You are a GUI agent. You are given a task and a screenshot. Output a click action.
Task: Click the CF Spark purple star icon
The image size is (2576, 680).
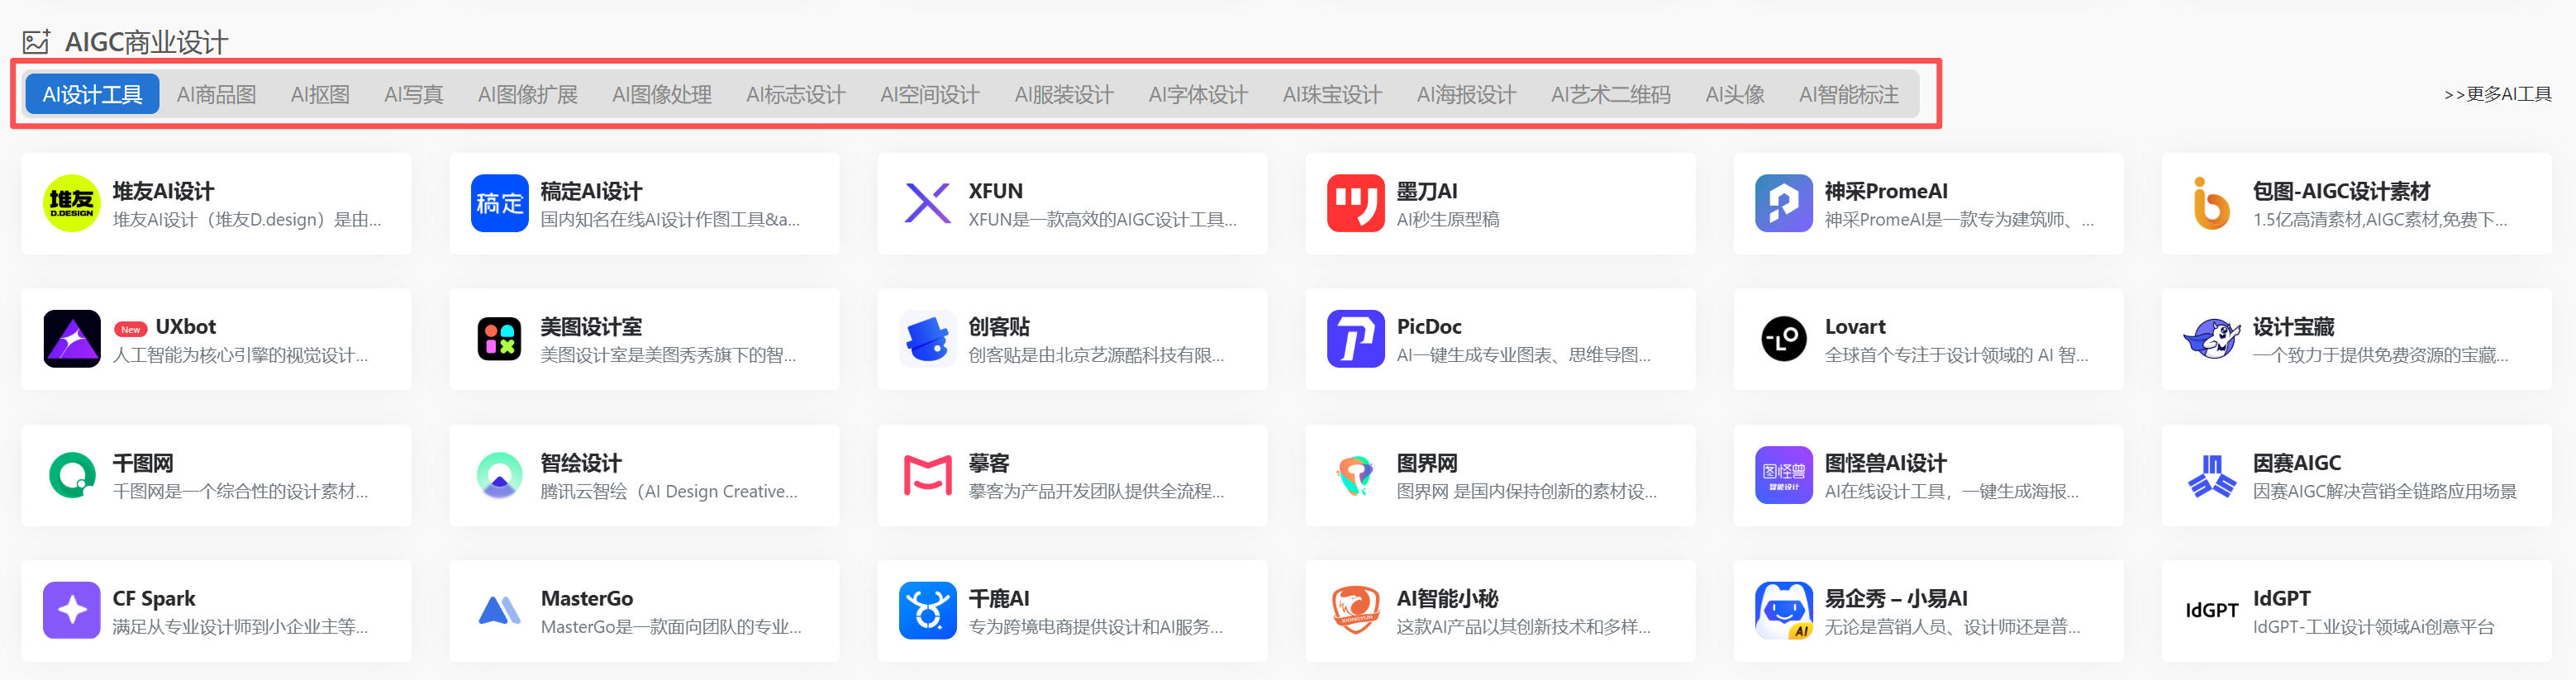point(71,610)
